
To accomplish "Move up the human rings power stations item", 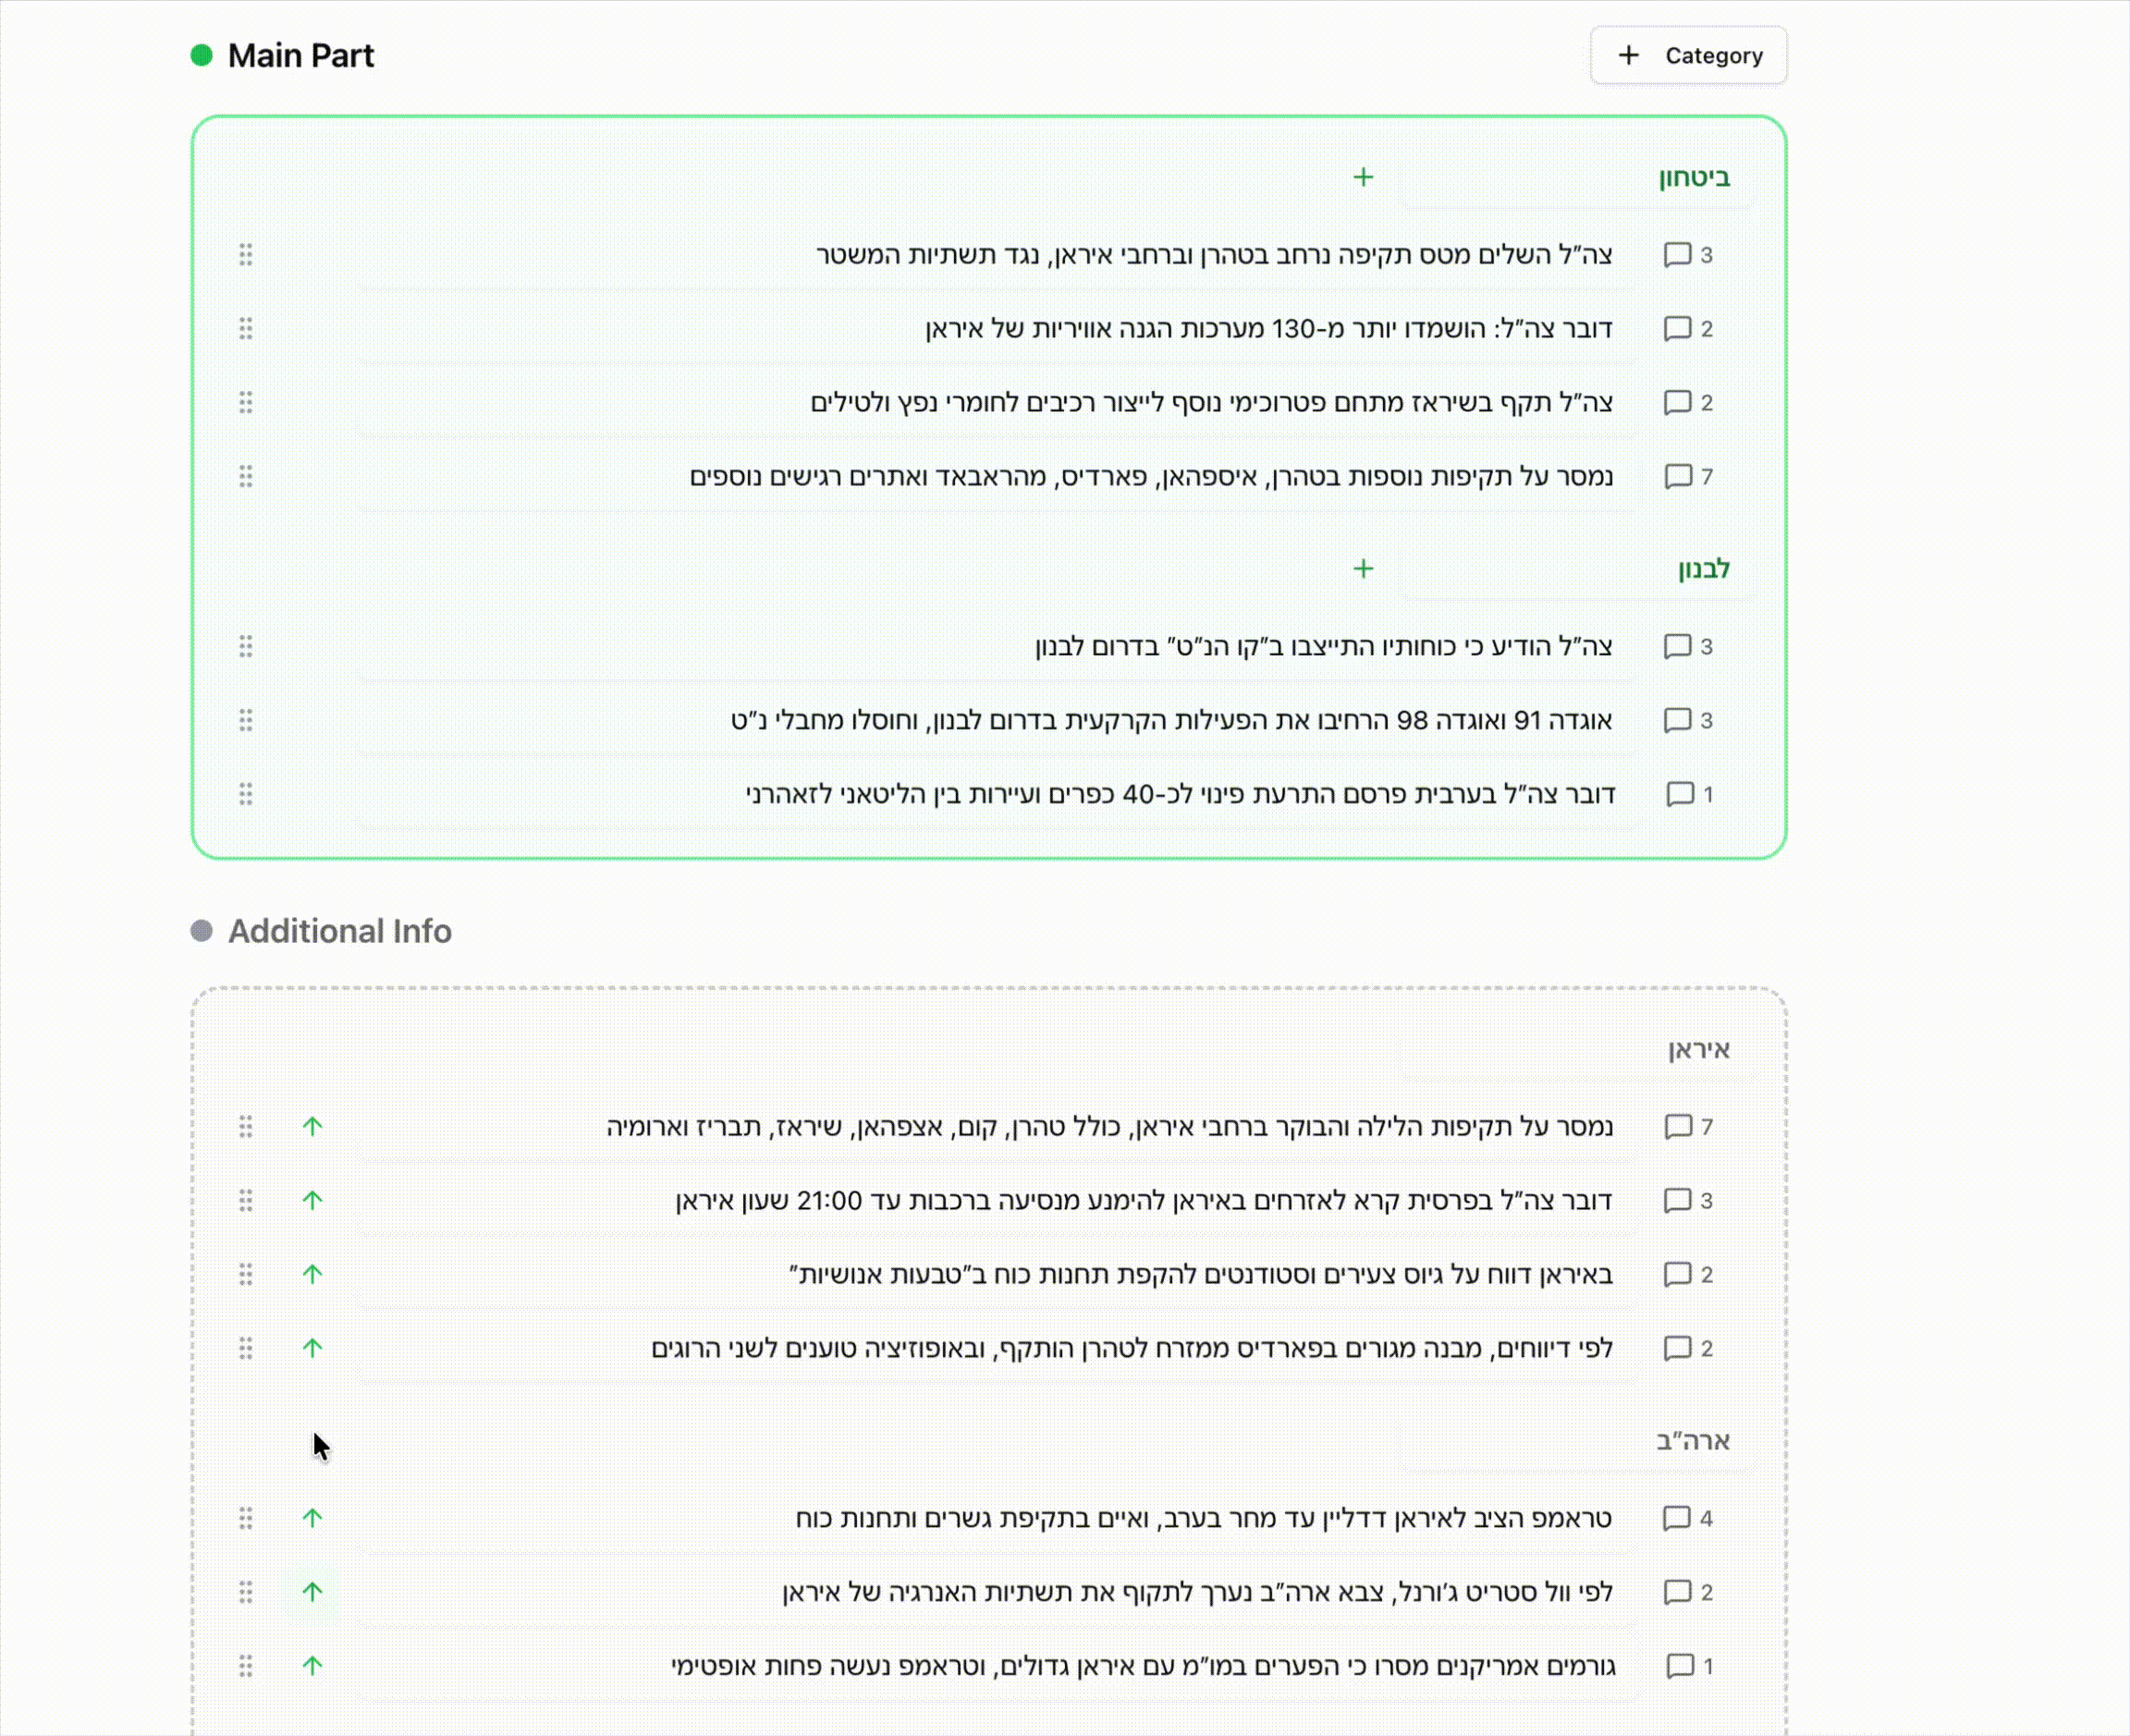I will click(312, 1274).
